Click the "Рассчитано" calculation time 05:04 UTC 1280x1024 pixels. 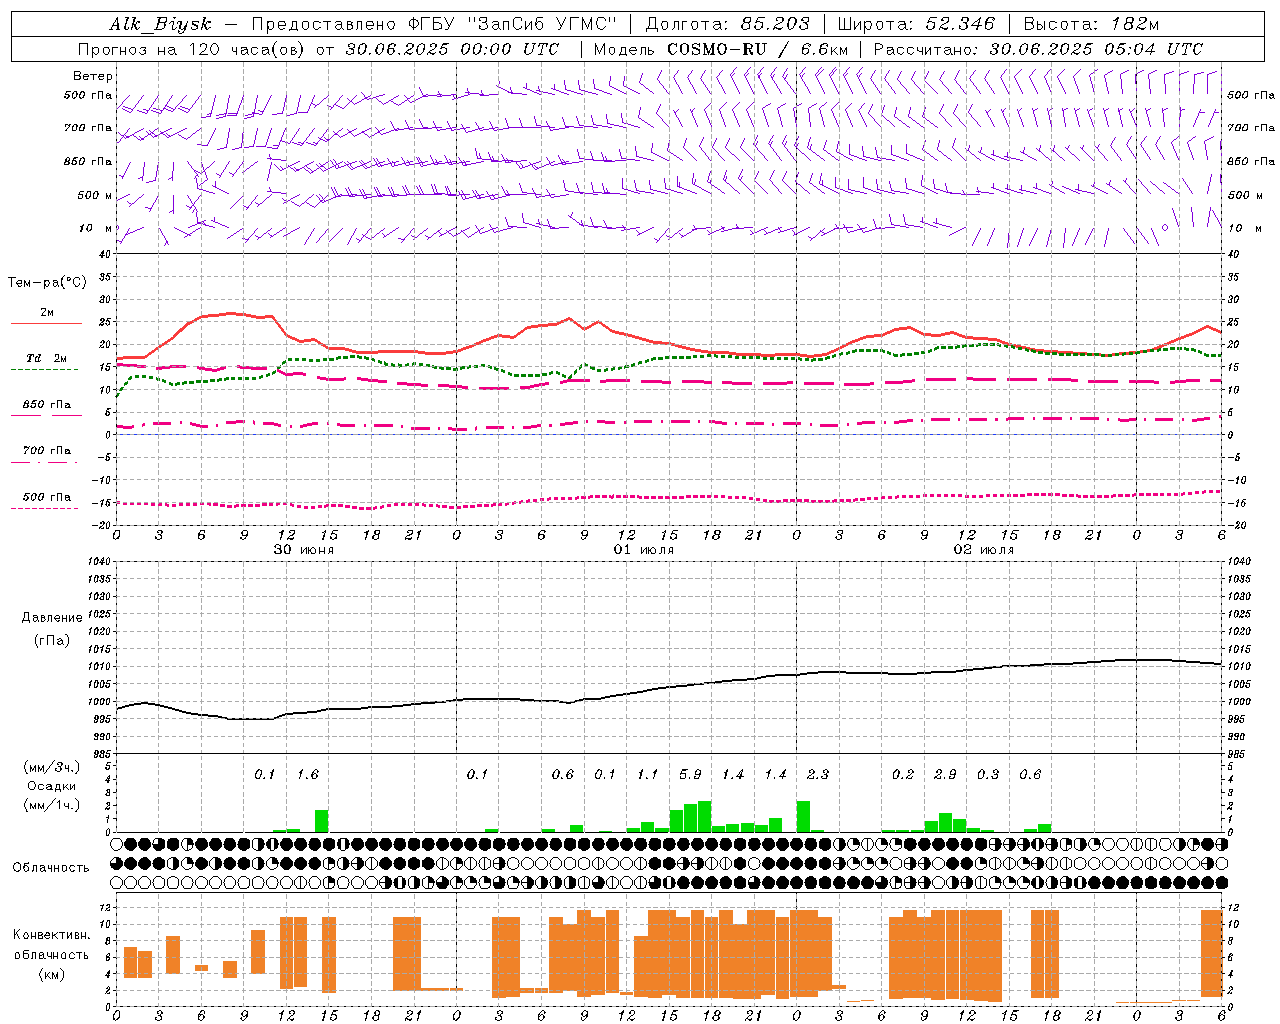pyautogui.click(x=1152, y=49)
